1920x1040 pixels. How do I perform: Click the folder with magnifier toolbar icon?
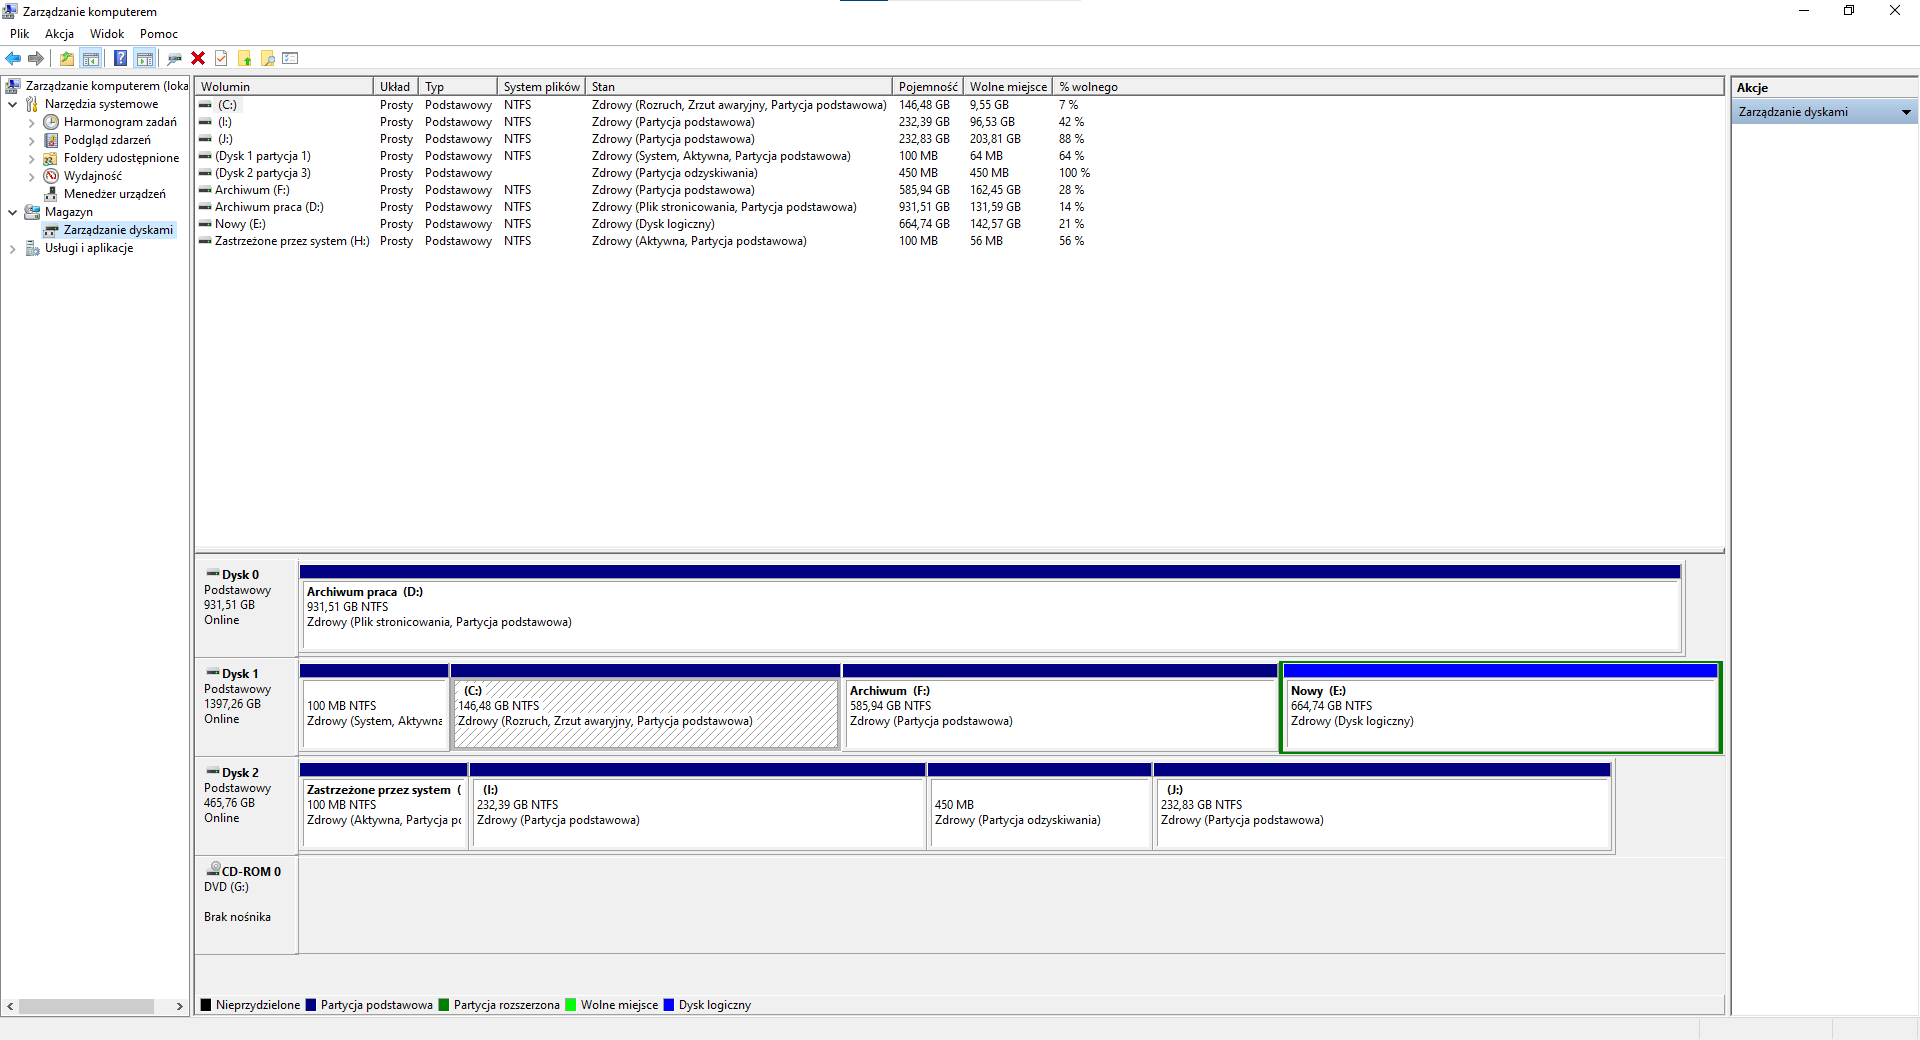tap(267, 58)
